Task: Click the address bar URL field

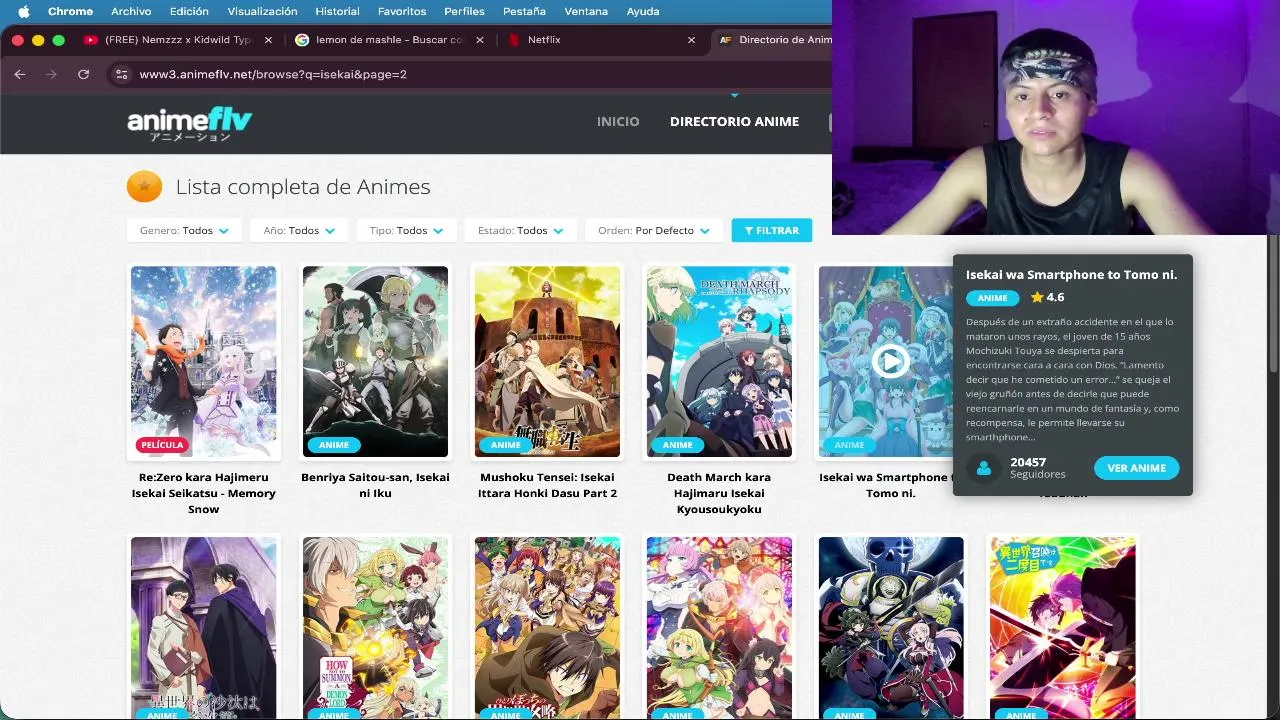Action: [470, 74]
